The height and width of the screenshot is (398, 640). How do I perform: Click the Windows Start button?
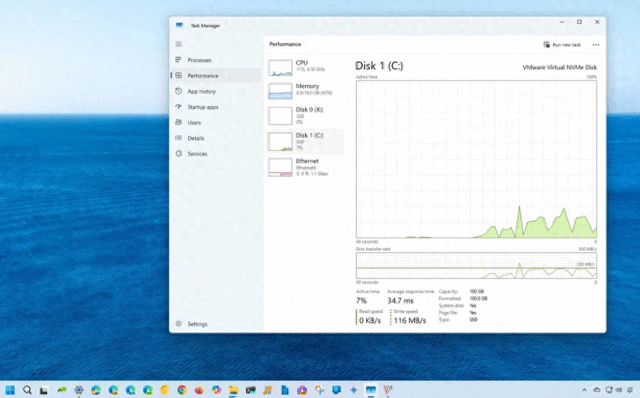pyautogui.click(x=10, y=390)
